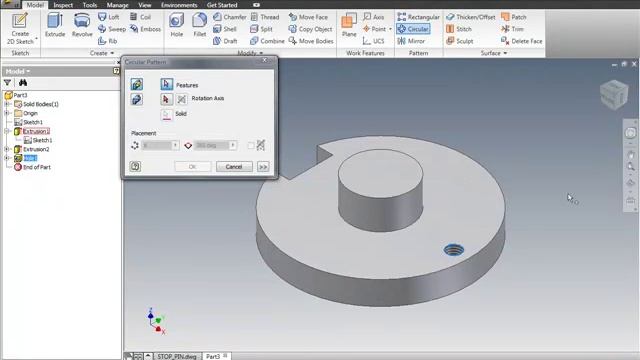Open angle value dropdown arrow
This screenshot has width=640, height=360.
[233, 145]
